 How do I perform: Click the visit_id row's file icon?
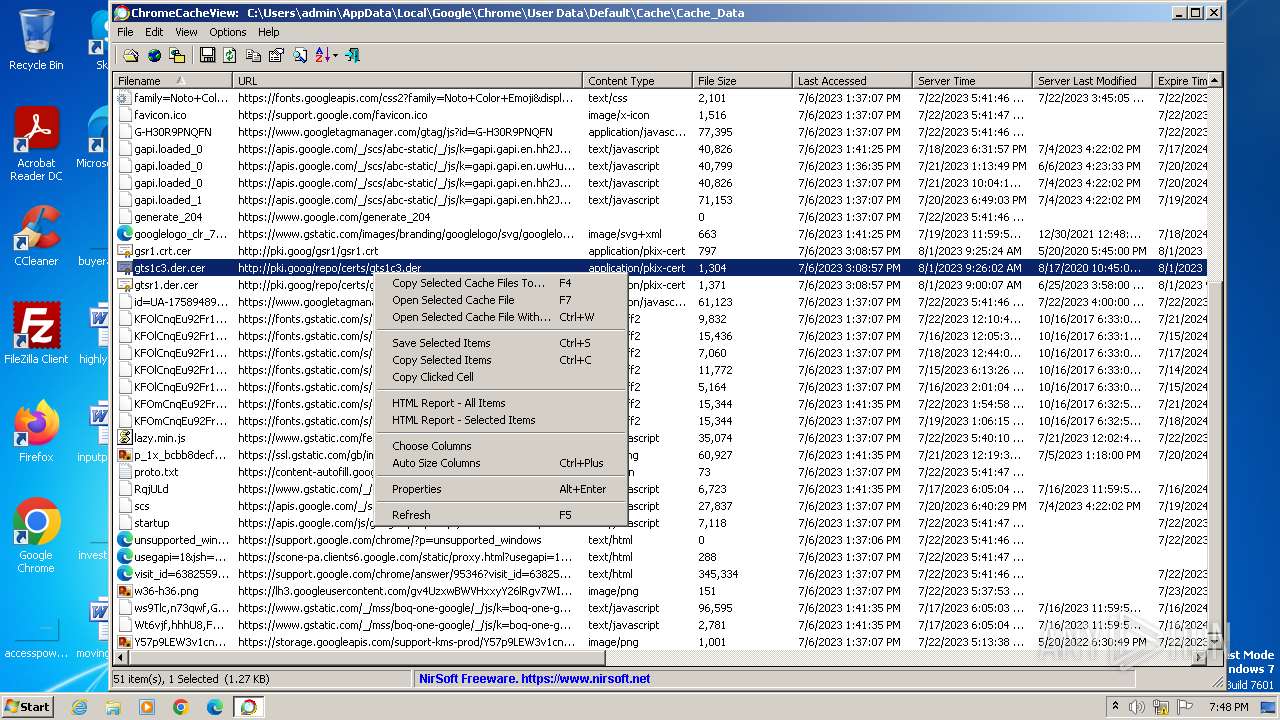(125, 574)
